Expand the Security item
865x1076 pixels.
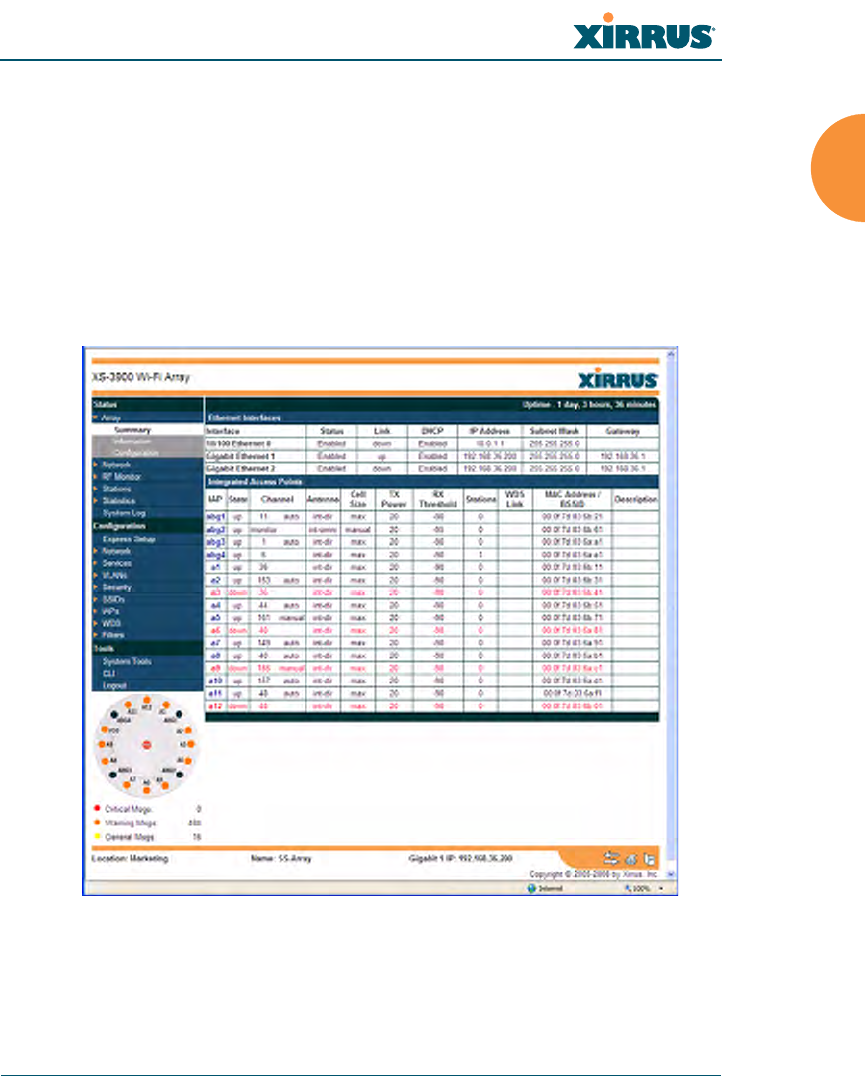point(96,587)
